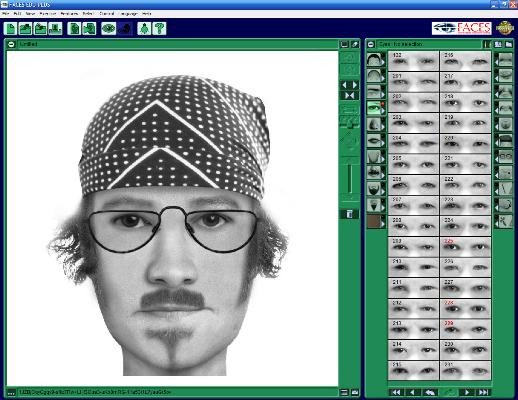Screen dimensions: 518x400
Task: Choose eyes thumbnail number 204
Action: coord(413,144)
